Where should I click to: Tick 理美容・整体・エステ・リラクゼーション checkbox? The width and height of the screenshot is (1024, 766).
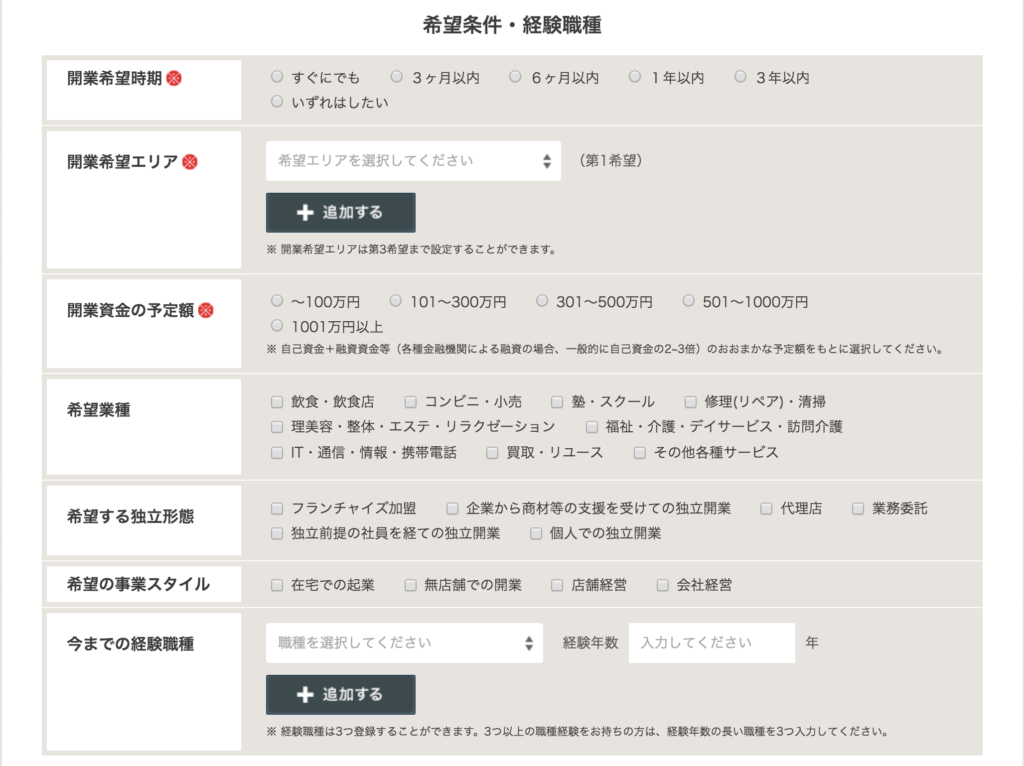(277, 427)
